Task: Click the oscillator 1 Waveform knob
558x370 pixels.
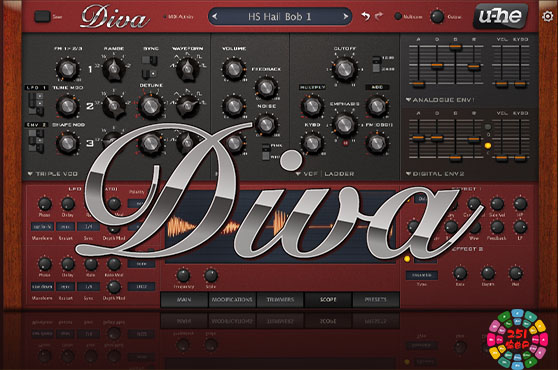Action: (188, 69)
